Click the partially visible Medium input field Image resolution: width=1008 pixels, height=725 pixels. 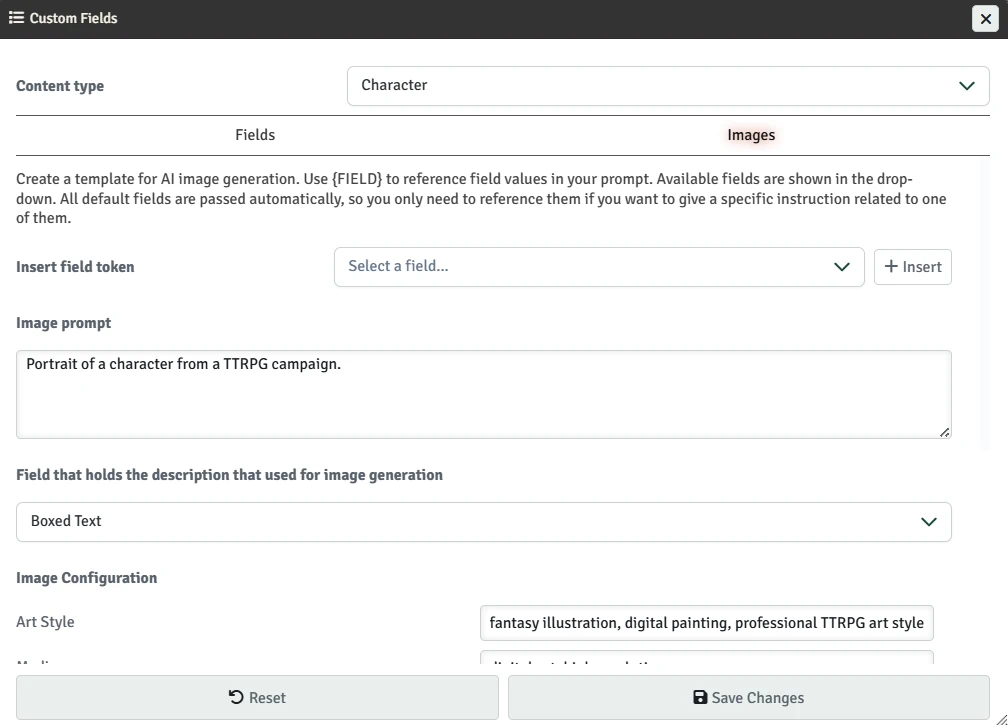click(706, 660)
